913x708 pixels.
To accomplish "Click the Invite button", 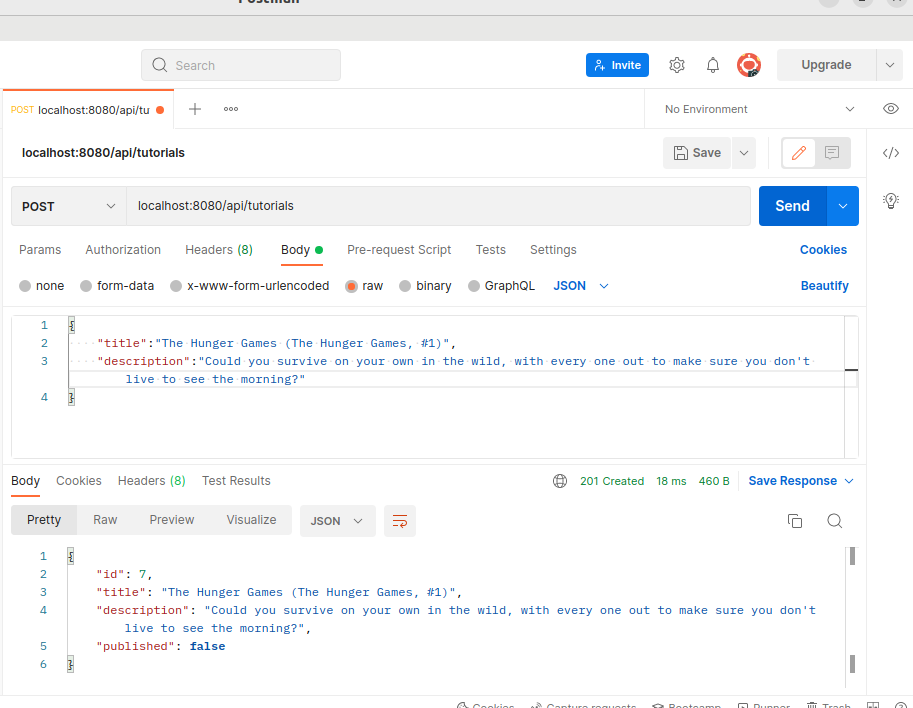I will (617, 65).
